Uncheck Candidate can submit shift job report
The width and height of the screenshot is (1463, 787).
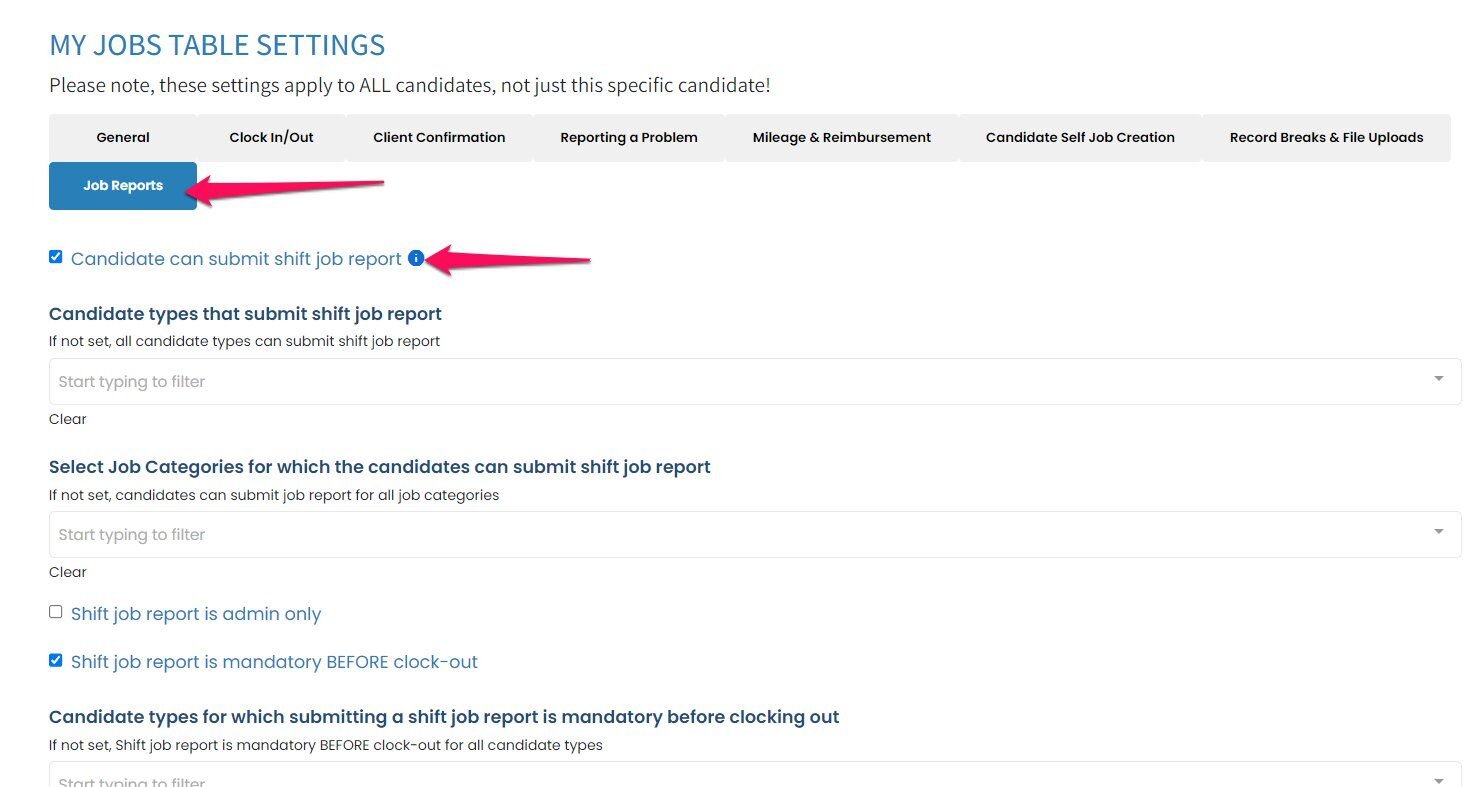(x=56, y=257)
